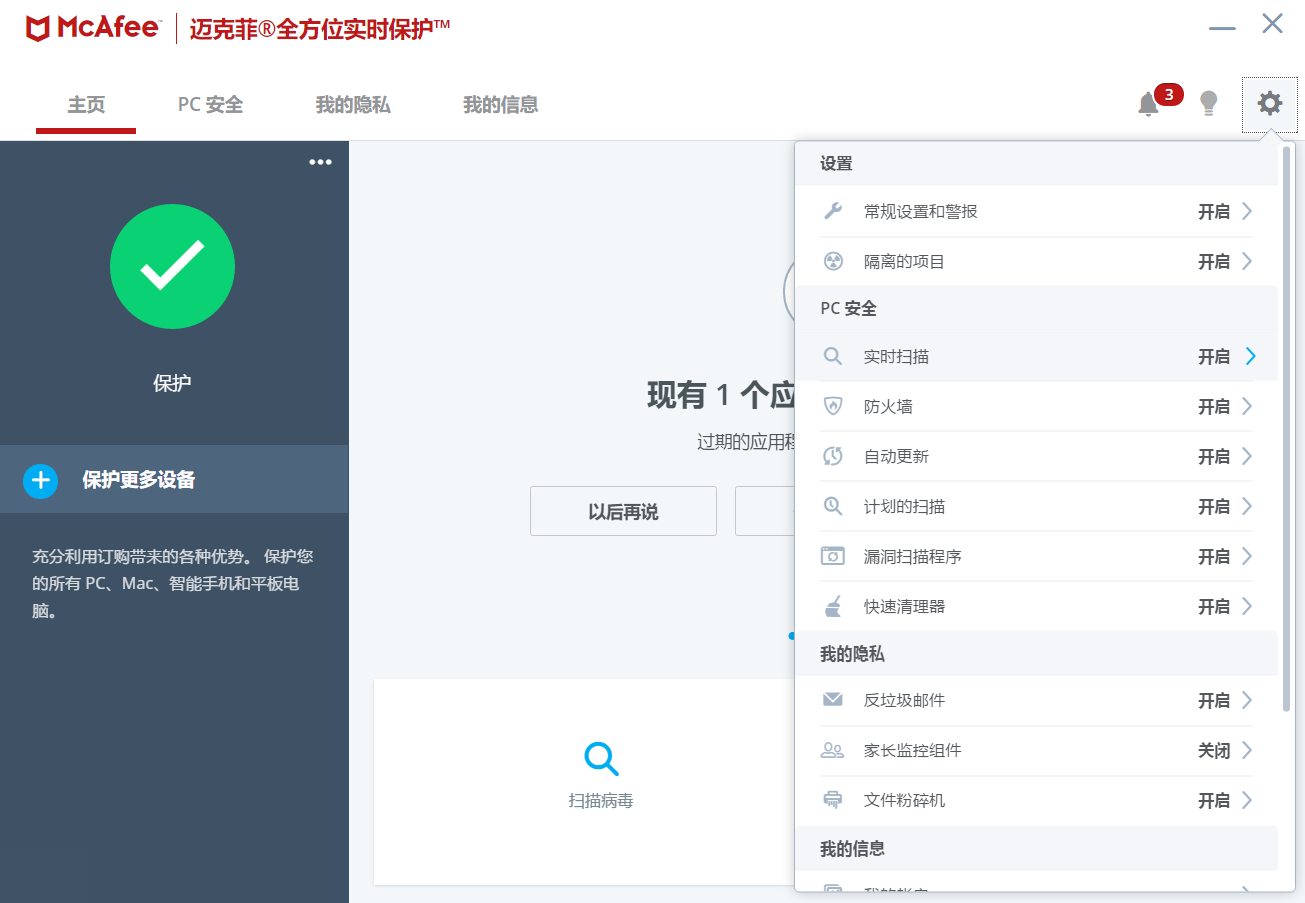Click the wrench icon beside 常规设置和警报
The width and height of the screenshot is (1305, 903).
[x=832, y=211]
